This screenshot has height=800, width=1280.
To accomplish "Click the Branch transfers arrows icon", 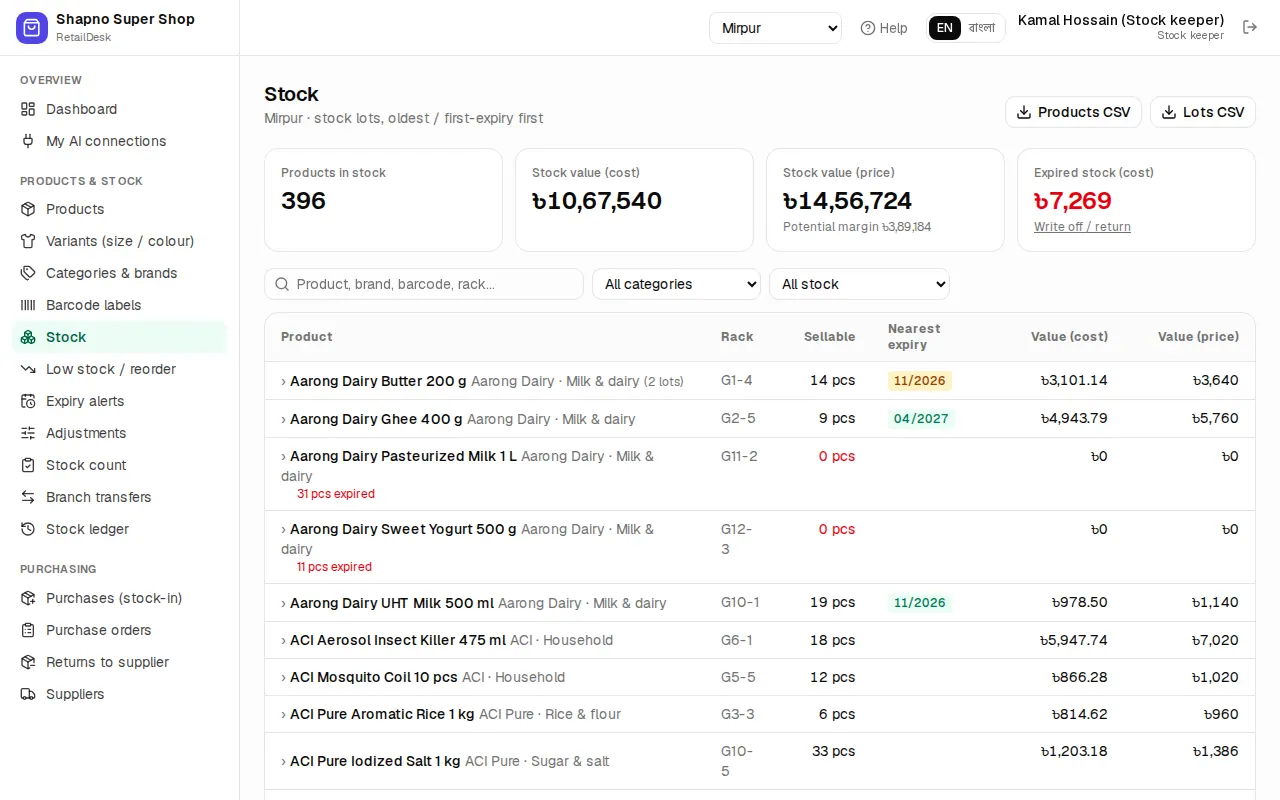I will point(28,497).
